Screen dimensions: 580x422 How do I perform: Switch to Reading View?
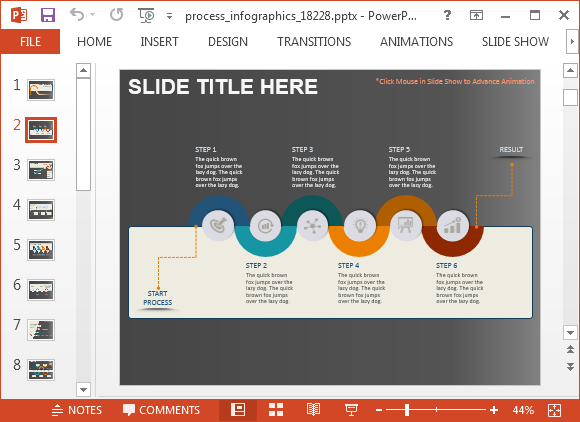(313, 410)
